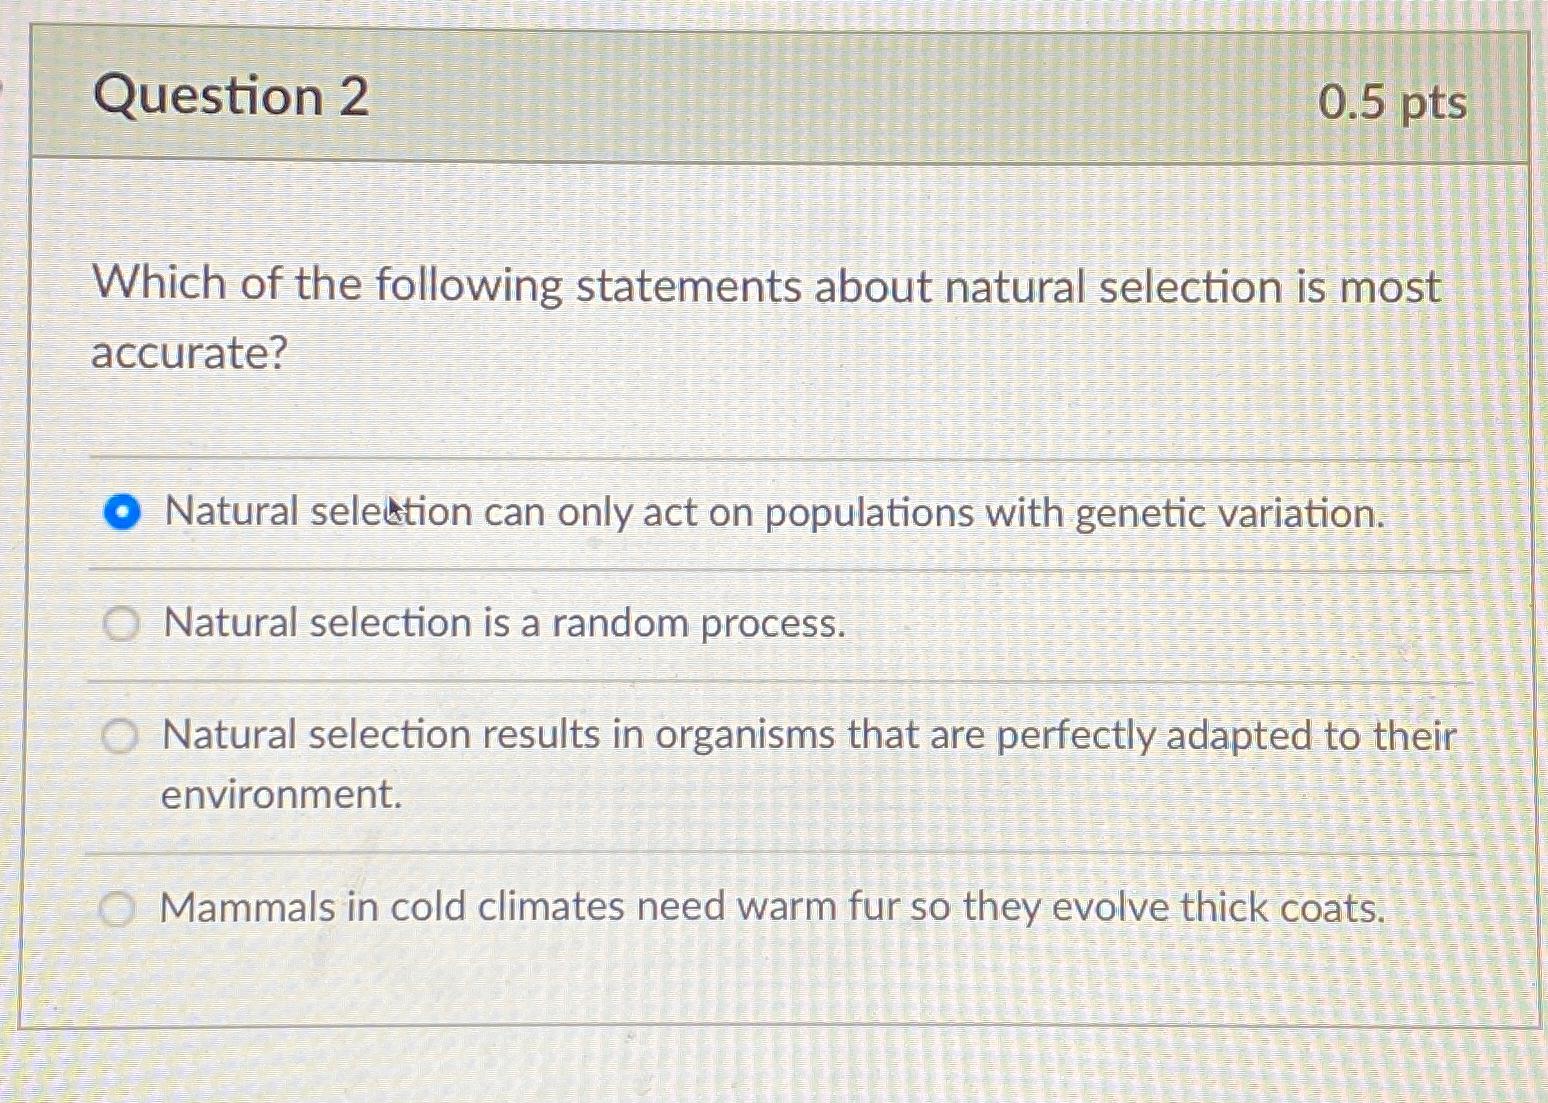Click the 'random process' answer text
The width and height of the screenshot is (1548, 1103).
pyautogui.click(x=503, y=623)
